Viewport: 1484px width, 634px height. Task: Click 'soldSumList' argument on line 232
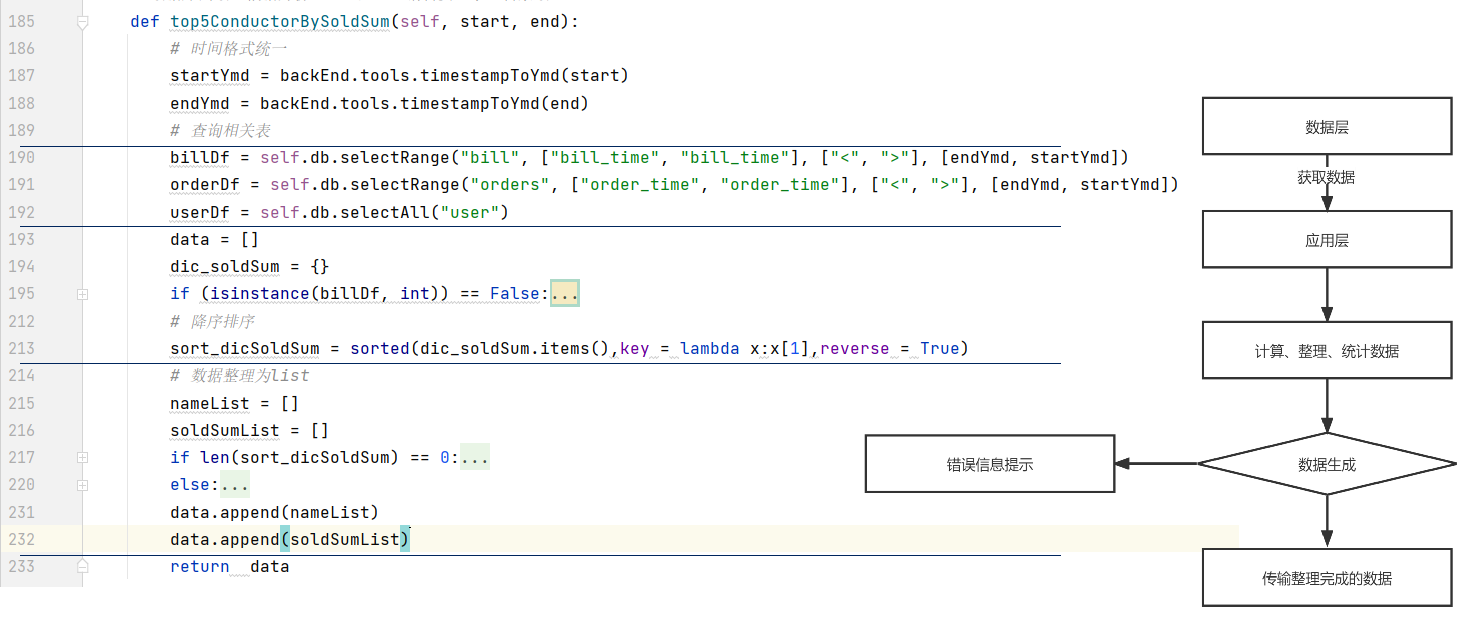coord(345,540)
